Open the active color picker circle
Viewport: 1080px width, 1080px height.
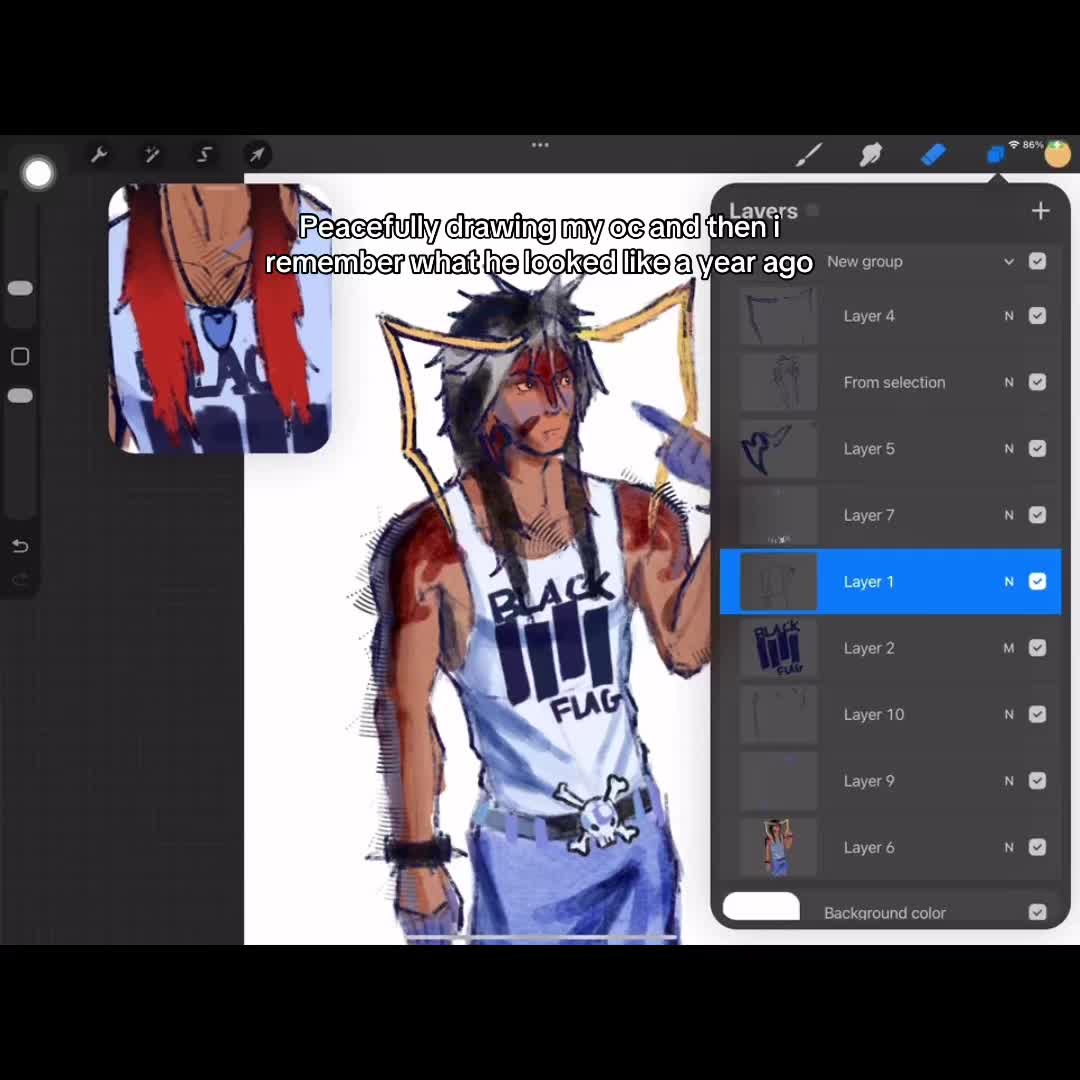pyautogui.click(x=1057, y=154)
